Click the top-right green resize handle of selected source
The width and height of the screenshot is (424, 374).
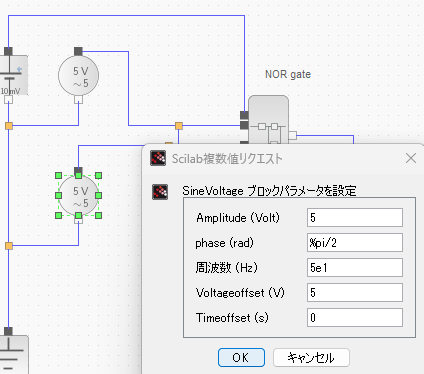click(x=98, y=176)
